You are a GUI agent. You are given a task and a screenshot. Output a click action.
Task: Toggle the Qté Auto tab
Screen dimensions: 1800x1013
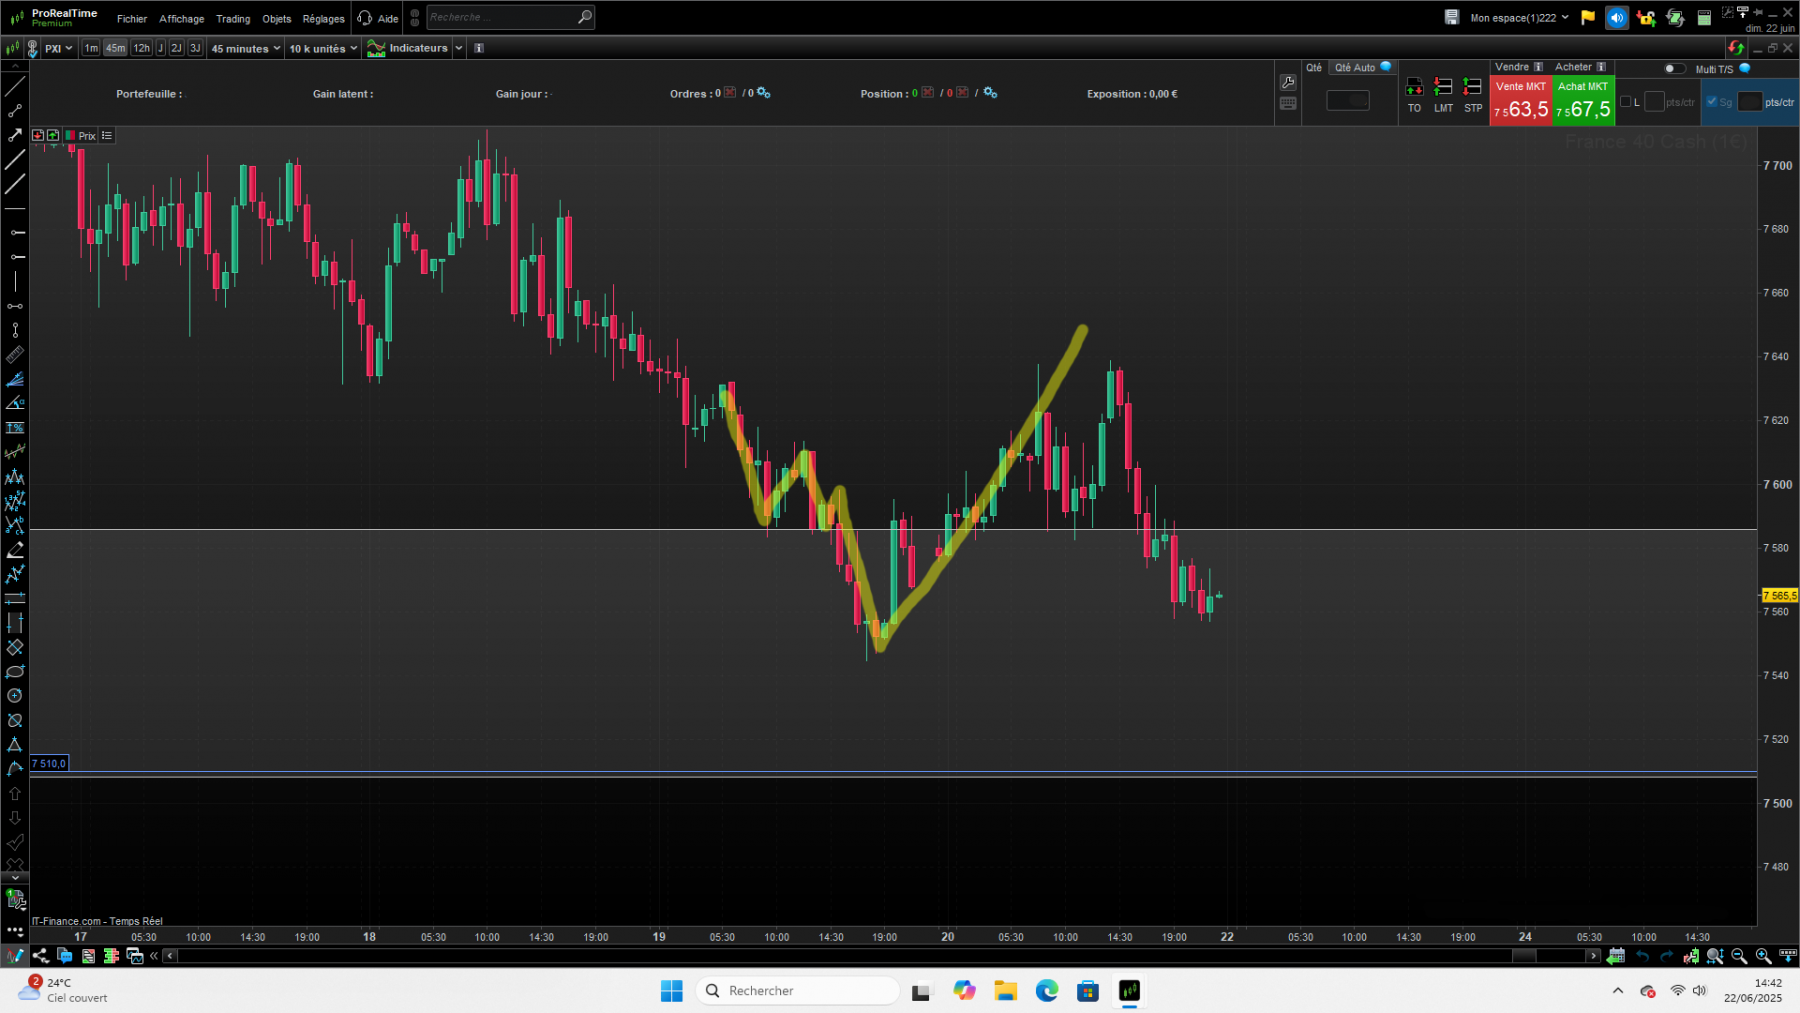point(1363,67)
